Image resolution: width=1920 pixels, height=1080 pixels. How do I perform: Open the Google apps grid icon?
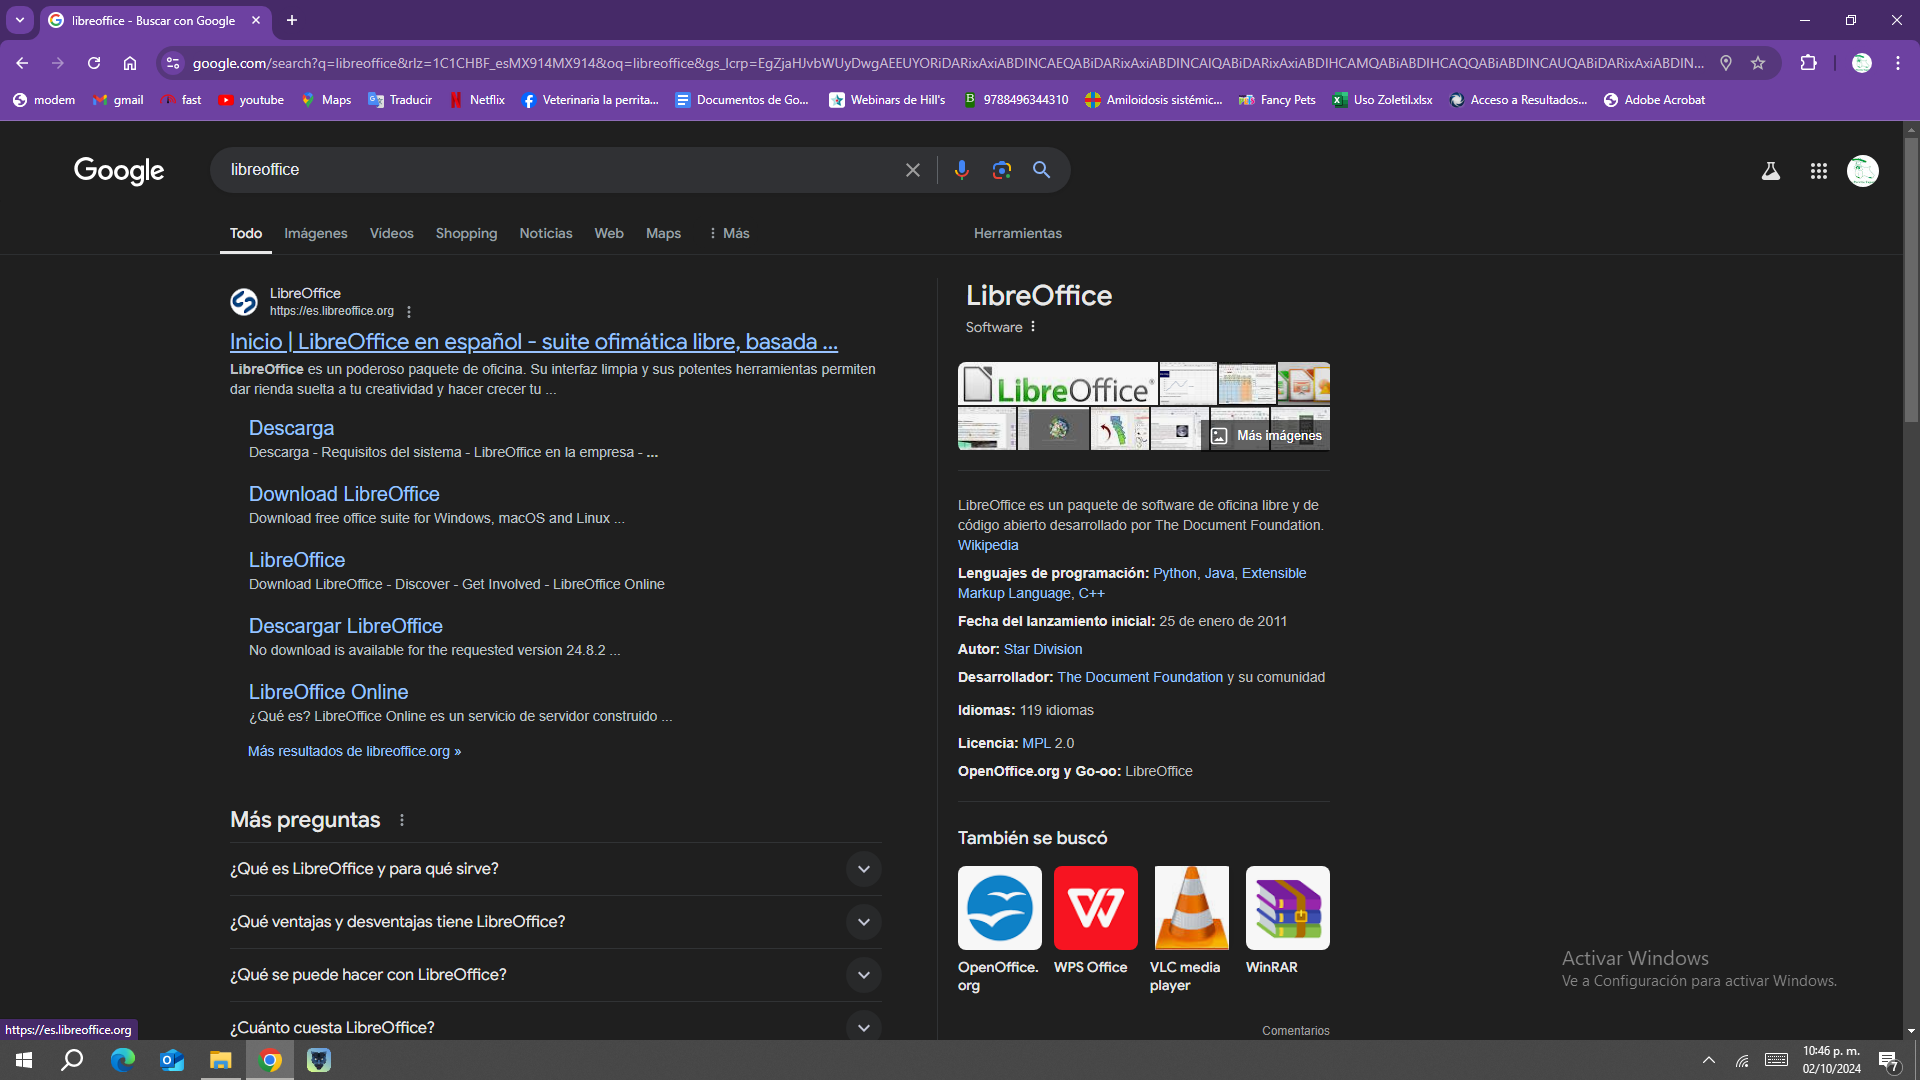pos(1818,171)
